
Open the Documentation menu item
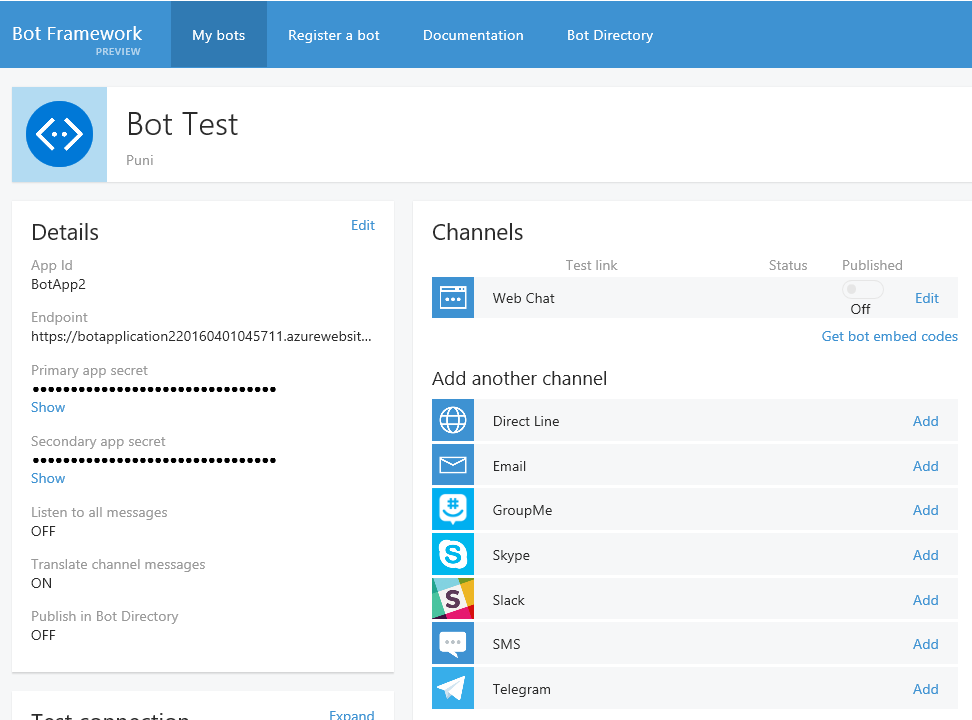473,35
